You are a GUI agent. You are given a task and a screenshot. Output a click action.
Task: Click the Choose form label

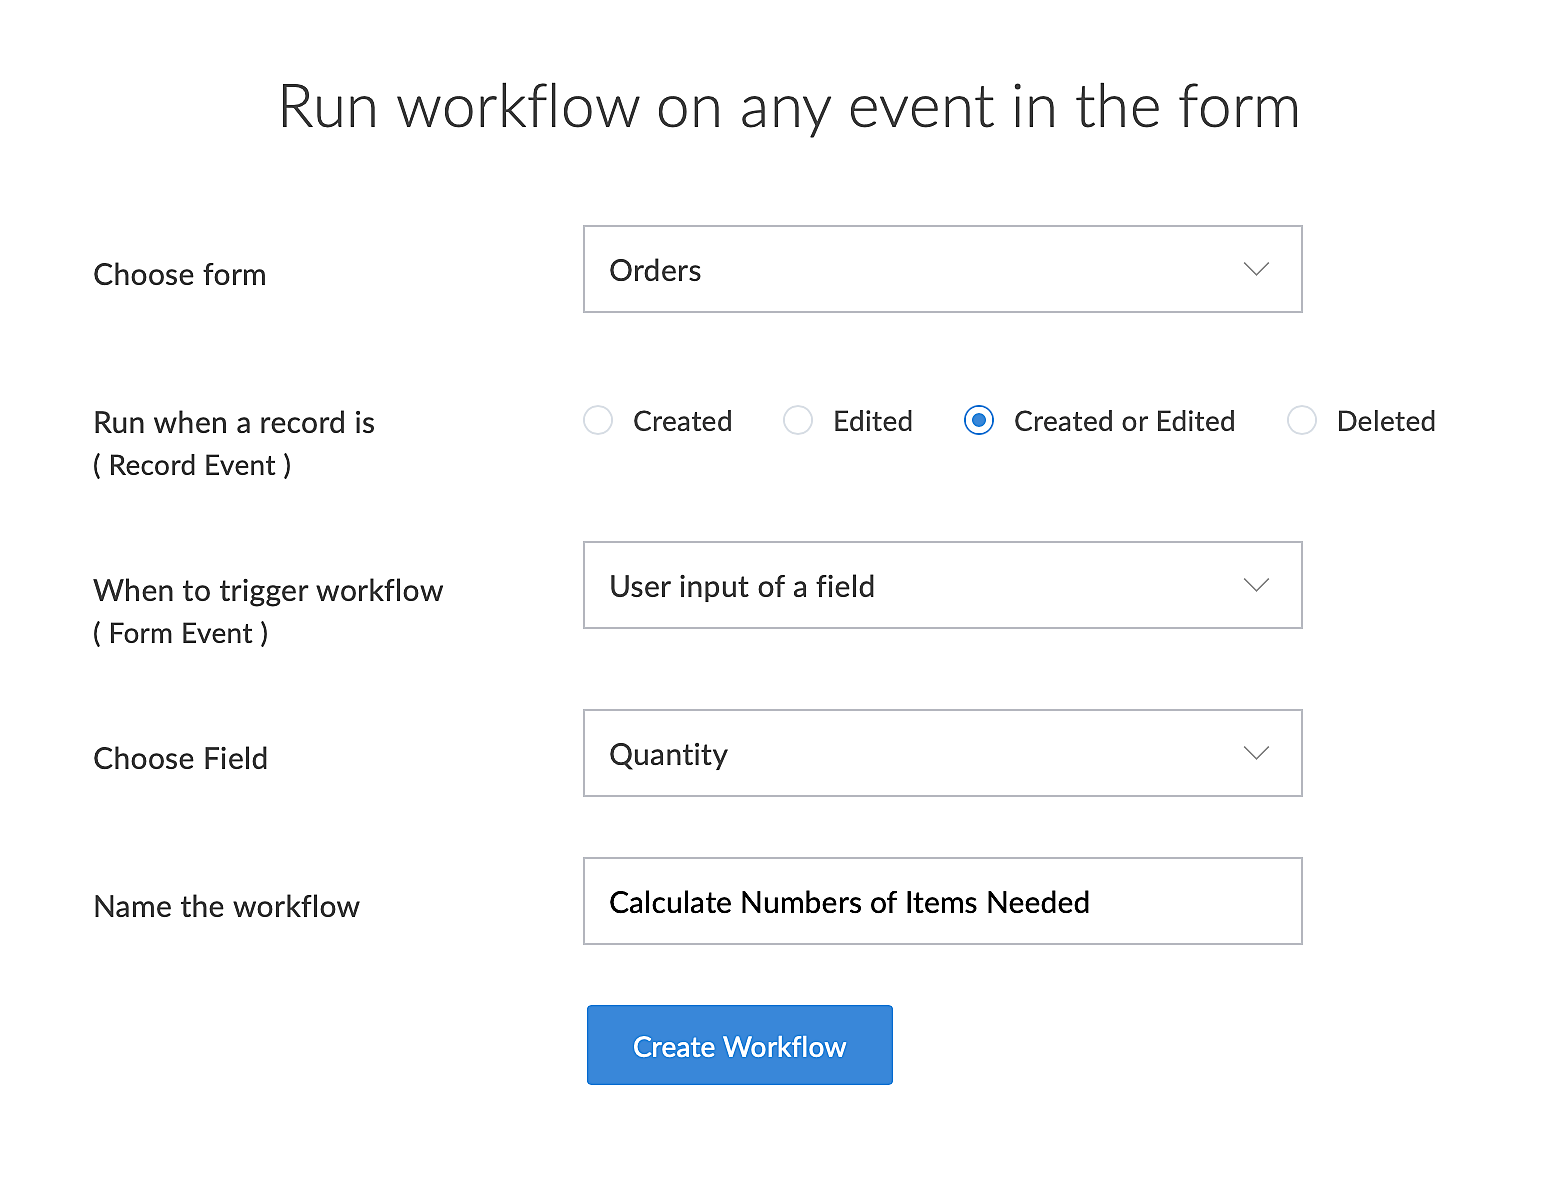[180, 274]
